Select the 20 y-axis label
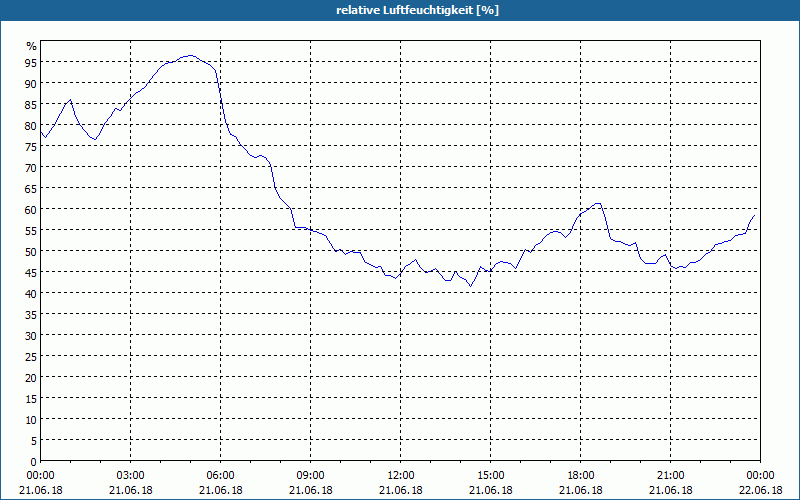 [31, 378]
